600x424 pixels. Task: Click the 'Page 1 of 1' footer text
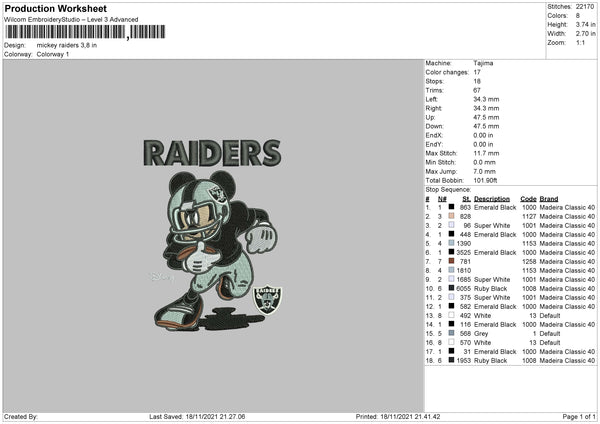pyautogui.click(x=579, y=416)
